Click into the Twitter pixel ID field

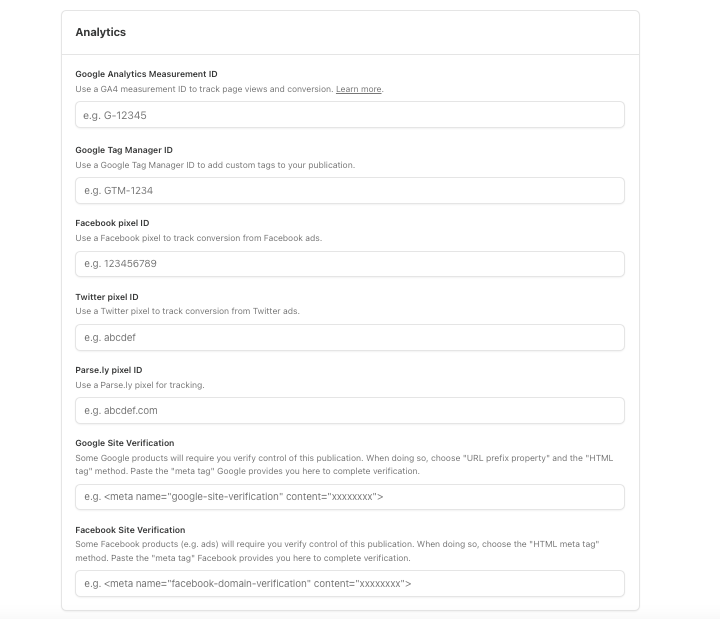(x=350, y=338)
